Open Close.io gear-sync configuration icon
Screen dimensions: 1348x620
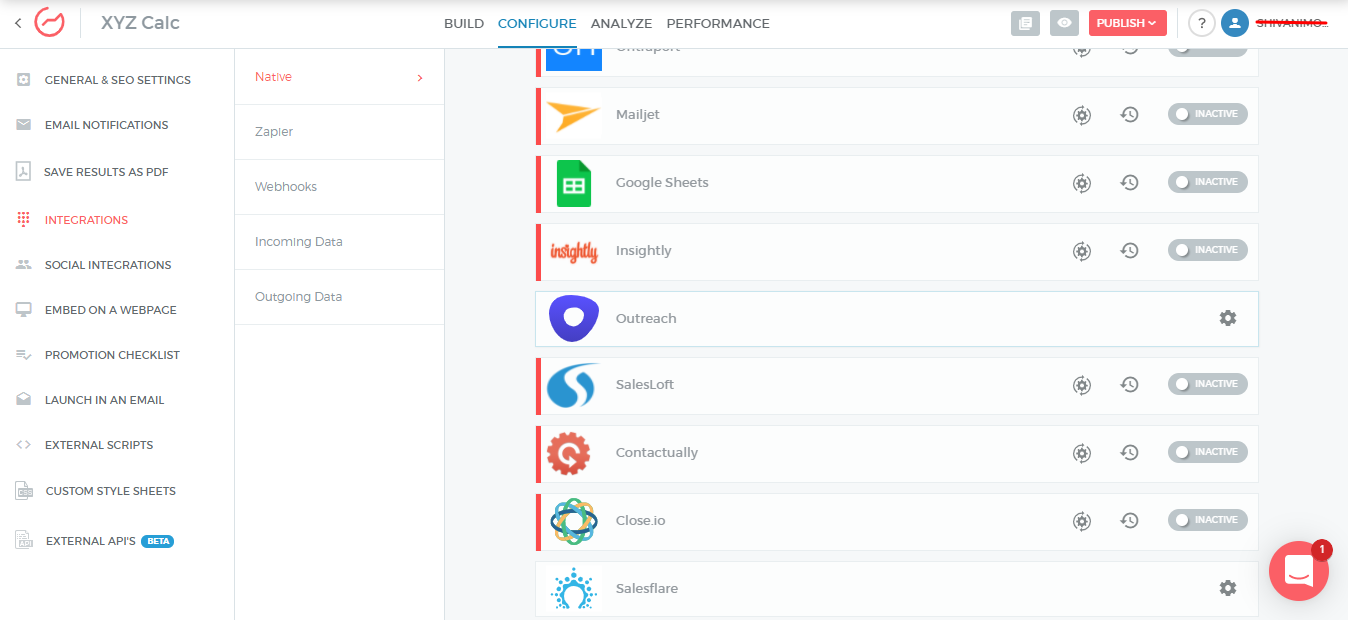(1082, 521)
